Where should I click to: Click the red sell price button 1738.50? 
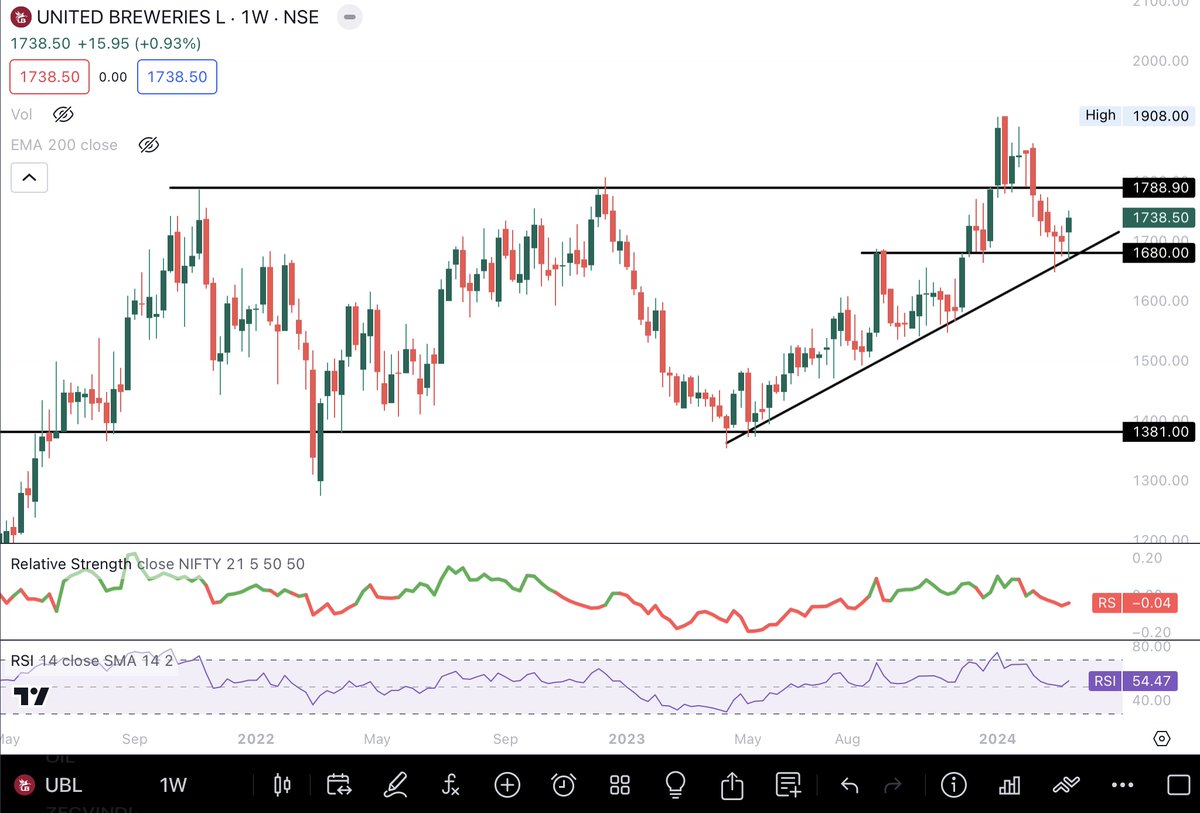[x=49, y=76]
